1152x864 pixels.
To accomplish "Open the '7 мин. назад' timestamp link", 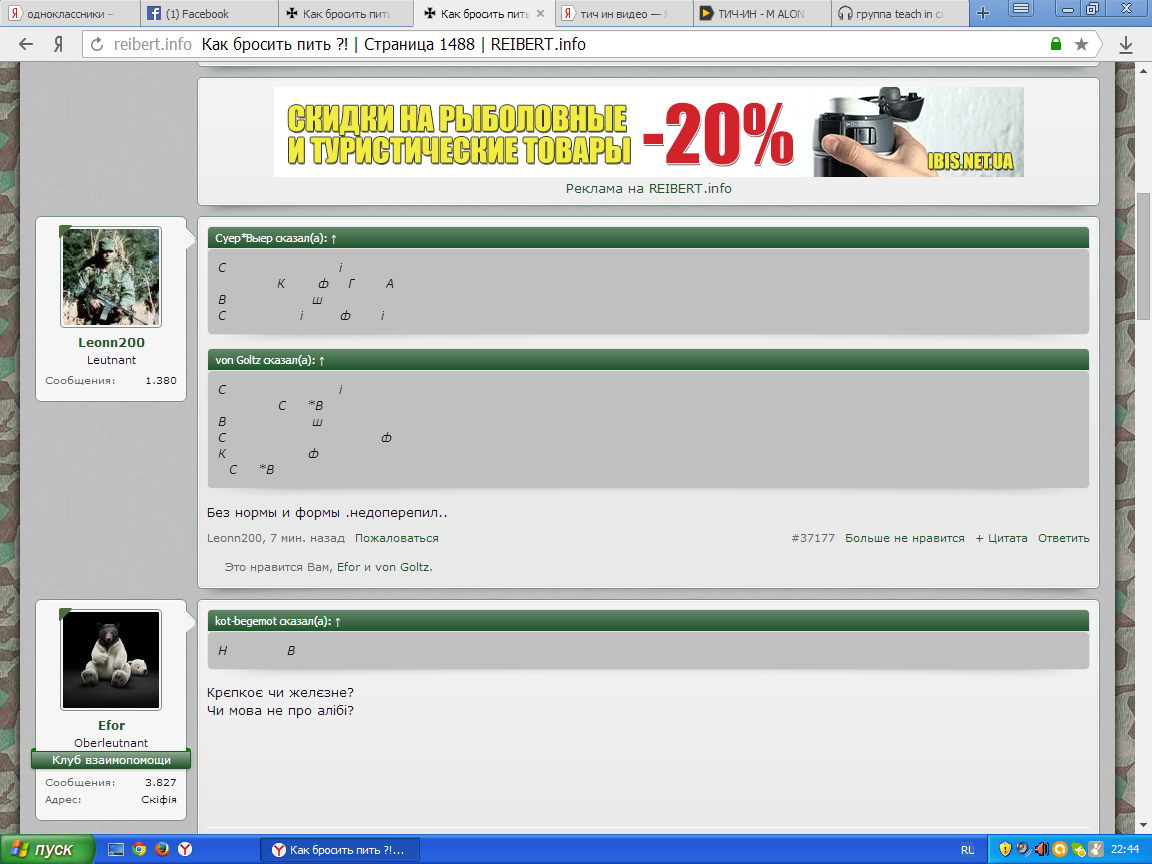I will pos(307,538).
